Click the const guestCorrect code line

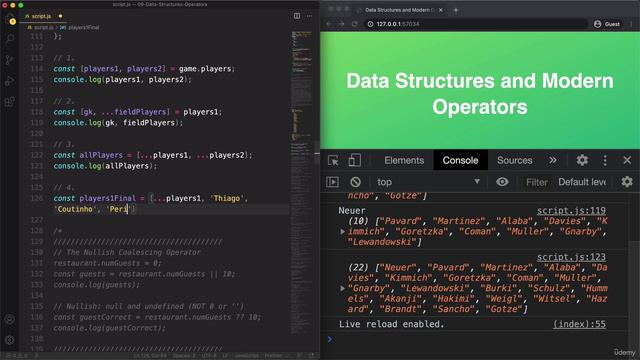pyautogui.click(x=158, y=317)
